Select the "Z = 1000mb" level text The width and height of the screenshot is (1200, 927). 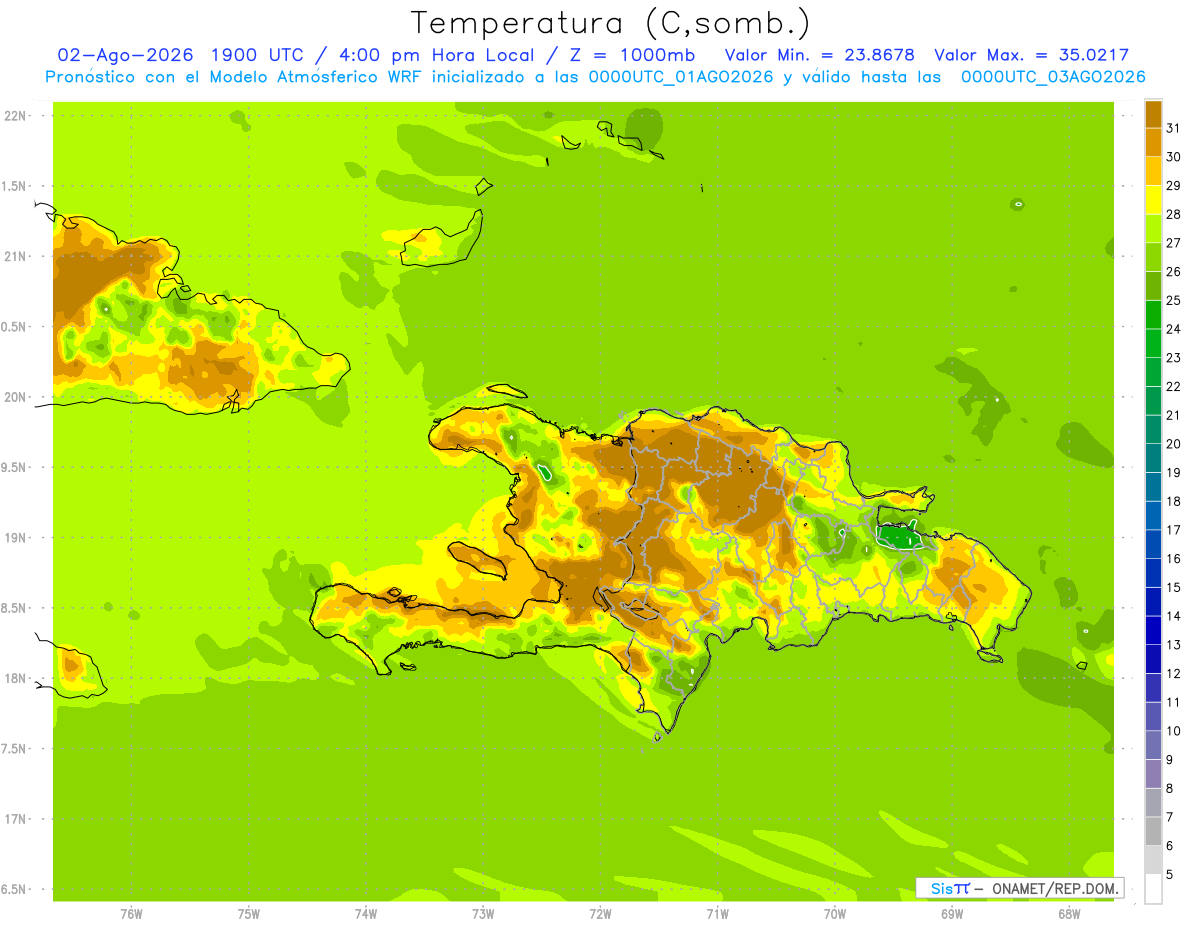pos(633,55)
